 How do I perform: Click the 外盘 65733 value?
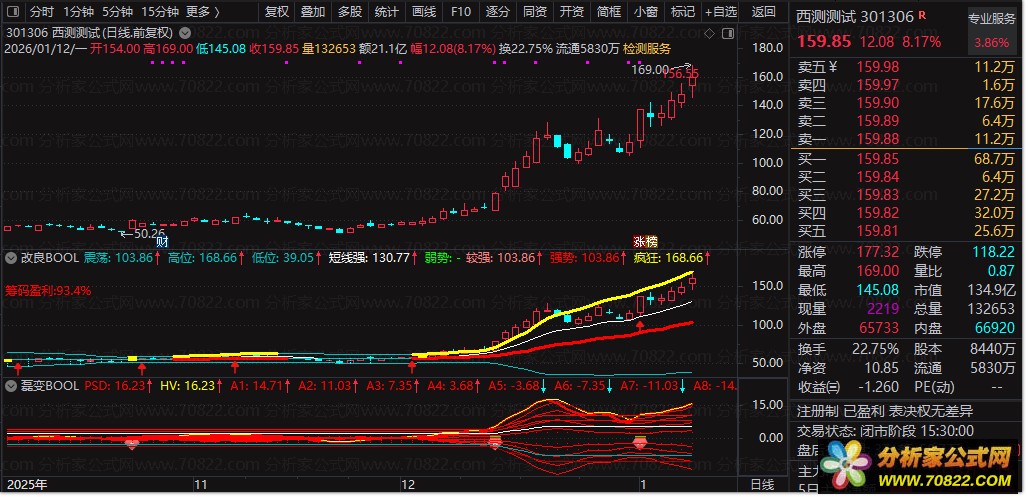coord(881,326)
